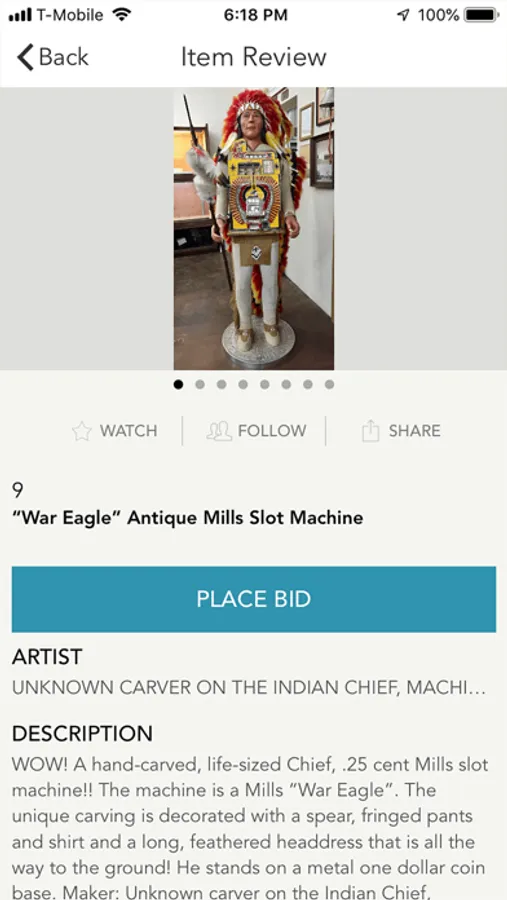Tap the battery indicator in status bar

point(481,15)
